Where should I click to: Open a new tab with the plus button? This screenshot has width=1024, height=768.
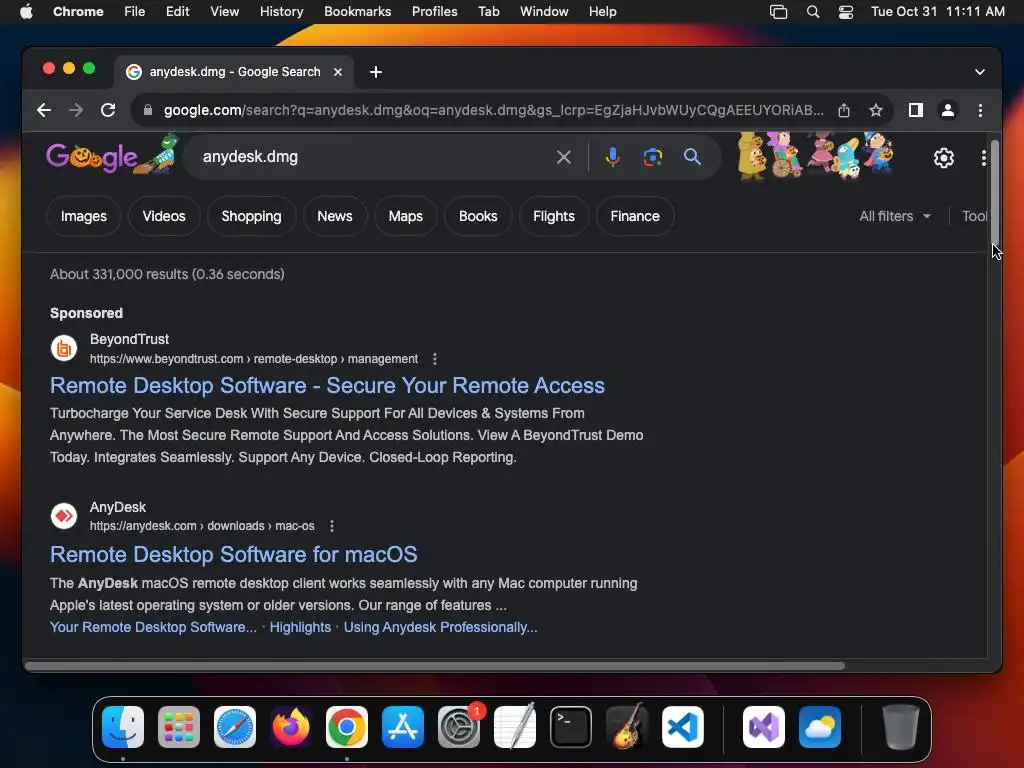376,72
